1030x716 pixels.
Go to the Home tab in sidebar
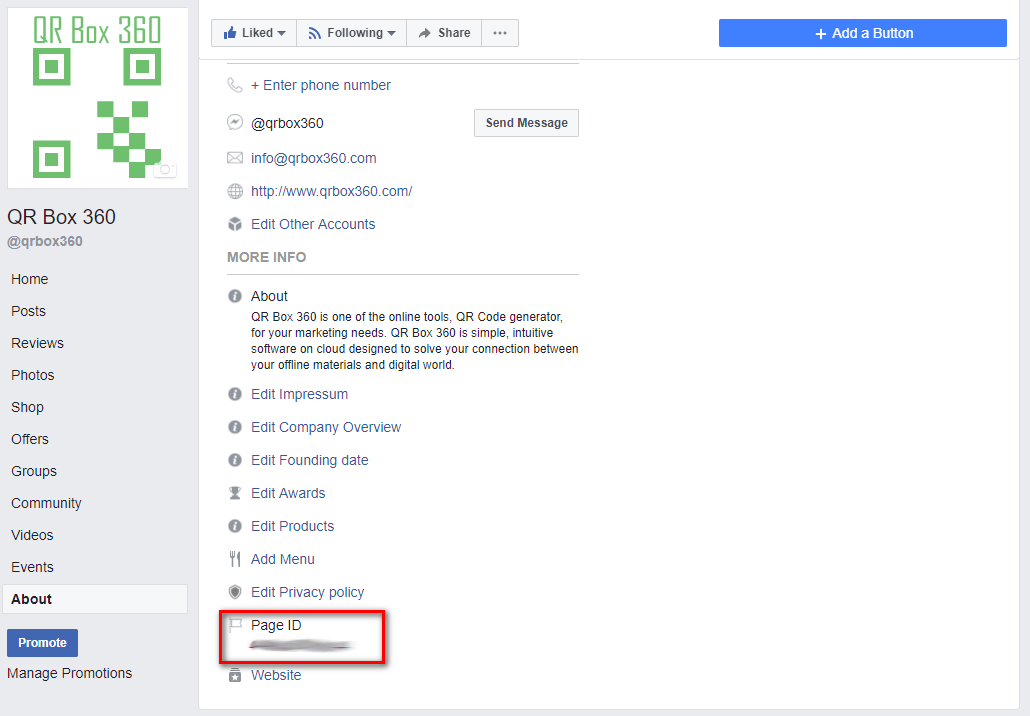(x=30, y=279)
